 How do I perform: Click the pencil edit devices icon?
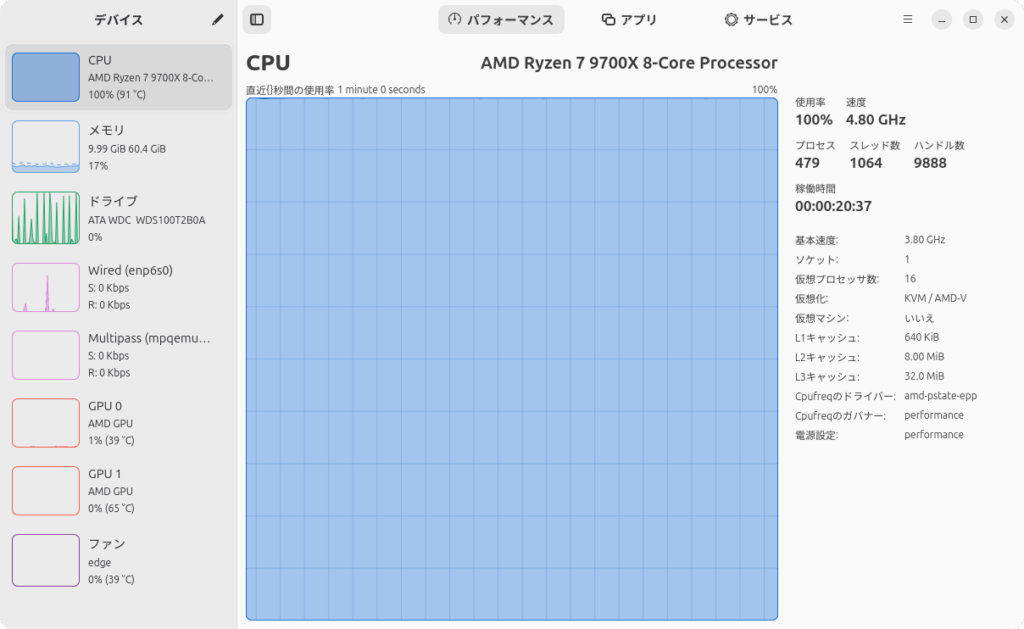(x=218, y=20)
